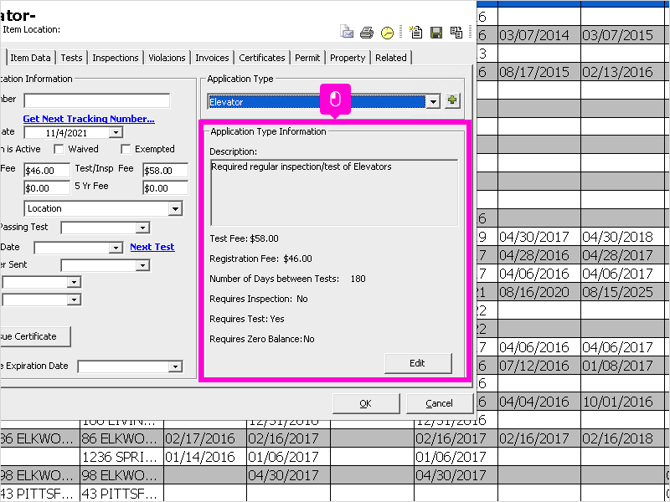
Task: Expand the Location combo box
Action: click(175, 208)
